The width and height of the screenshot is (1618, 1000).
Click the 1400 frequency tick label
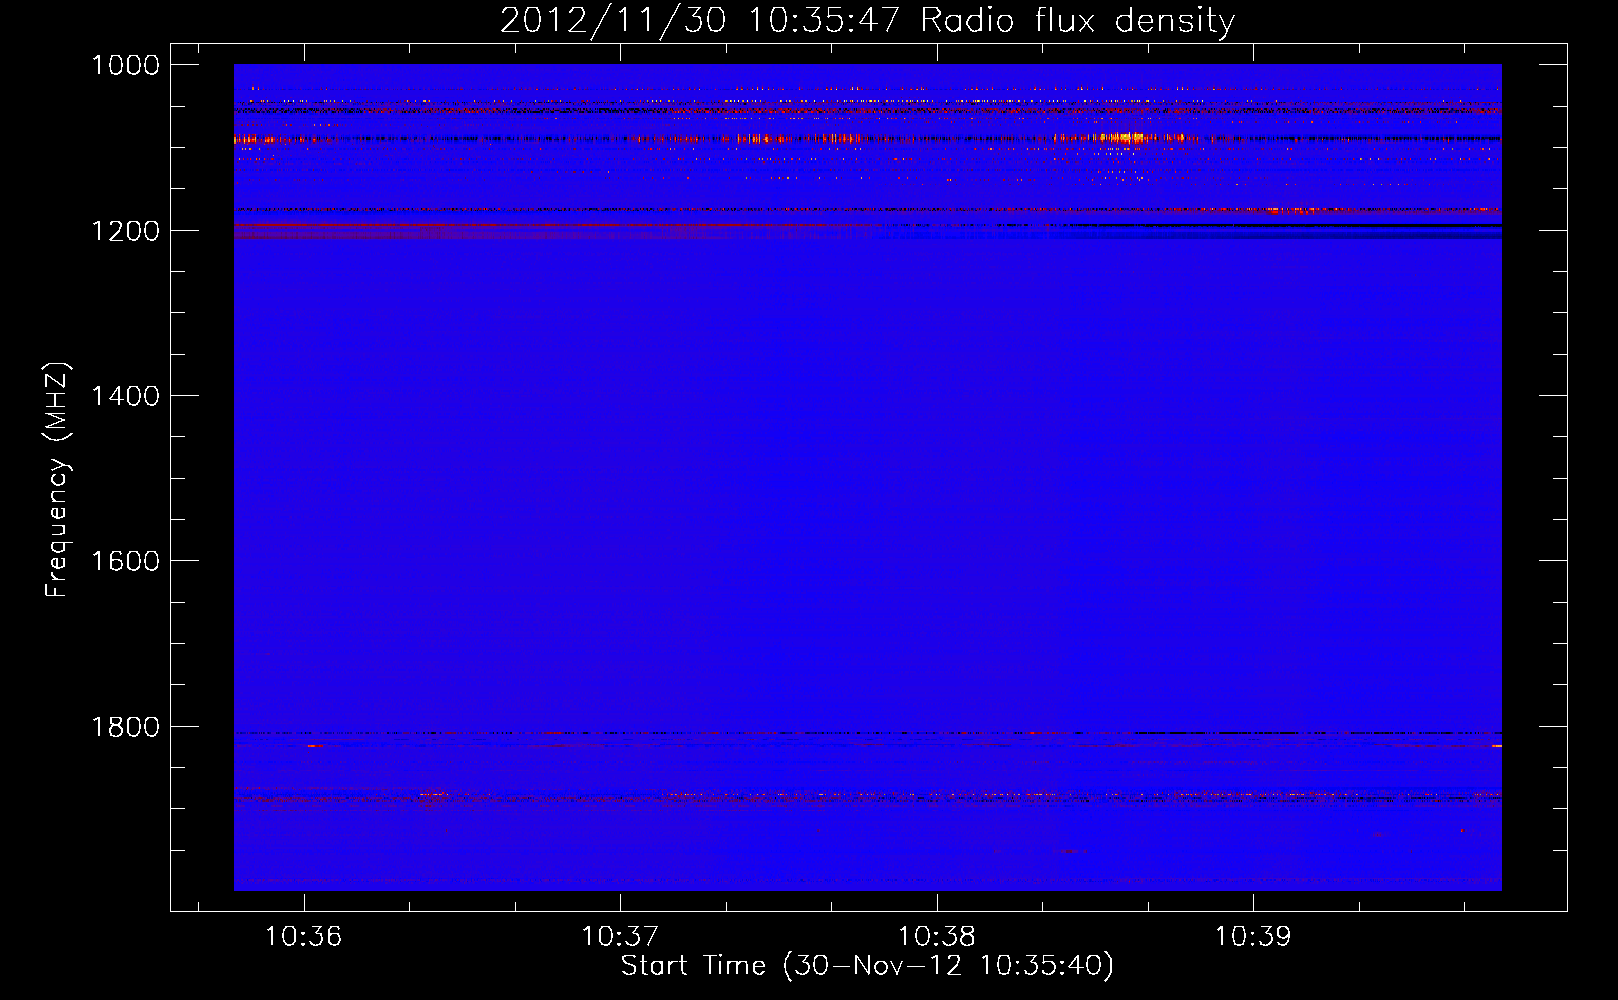point(125,396)
